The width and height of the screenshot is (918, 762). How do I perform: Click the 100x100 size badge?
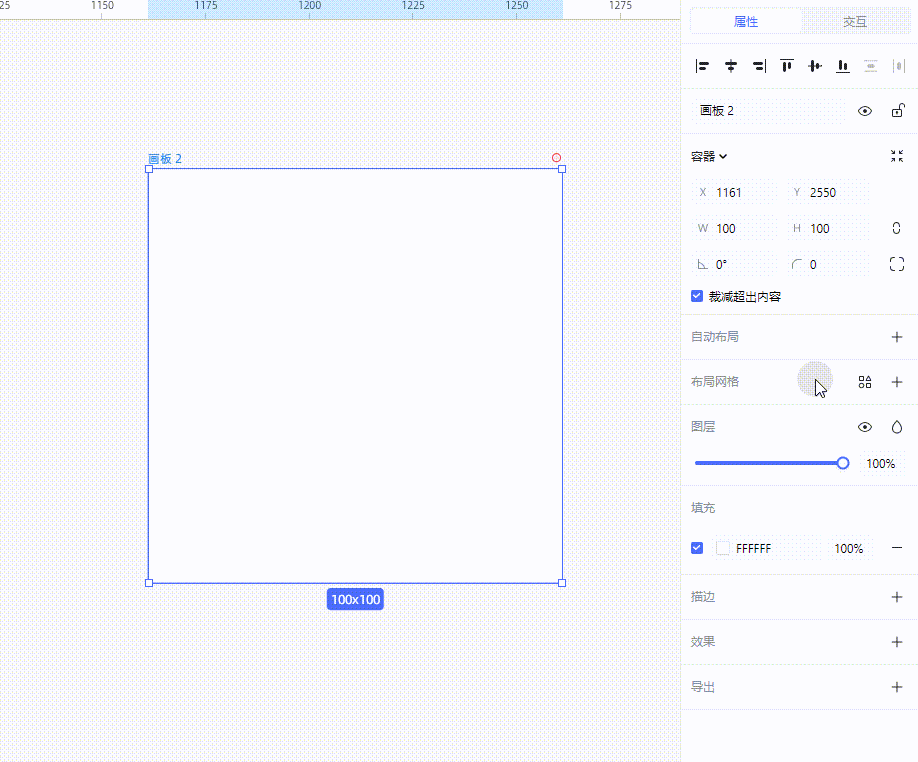(x=355, y=599)
